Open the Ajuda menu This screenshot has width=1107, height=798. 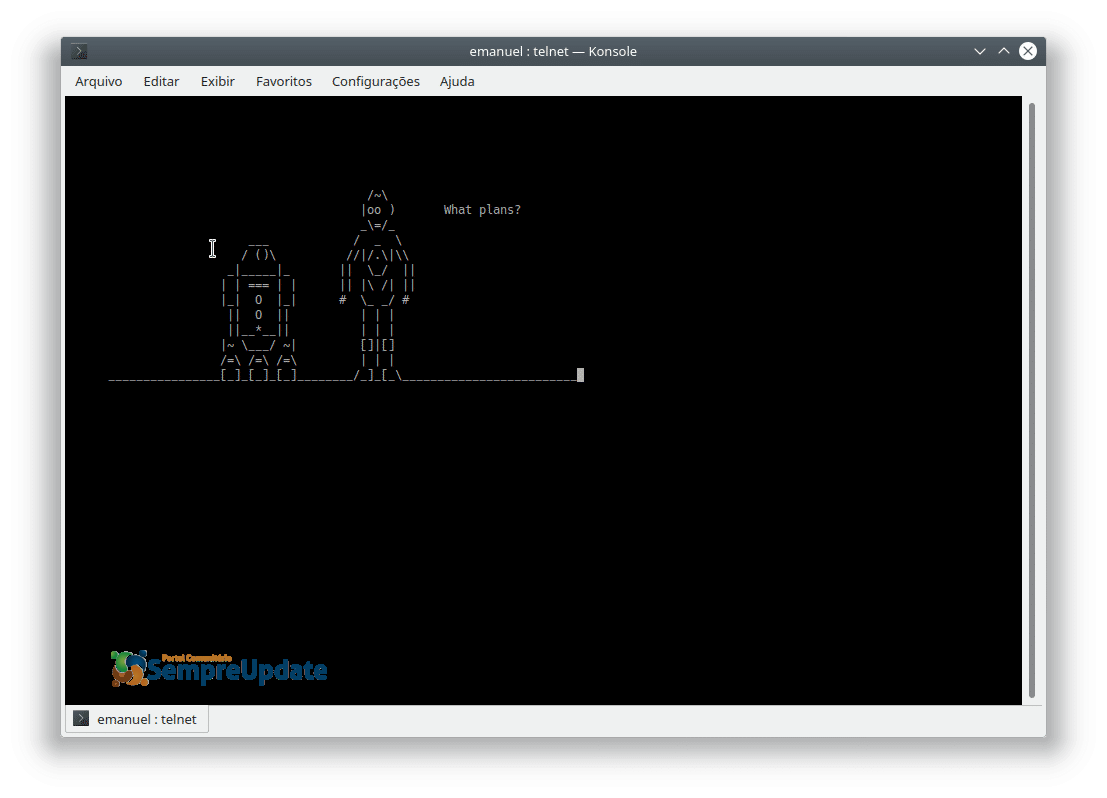click(457, 81)
